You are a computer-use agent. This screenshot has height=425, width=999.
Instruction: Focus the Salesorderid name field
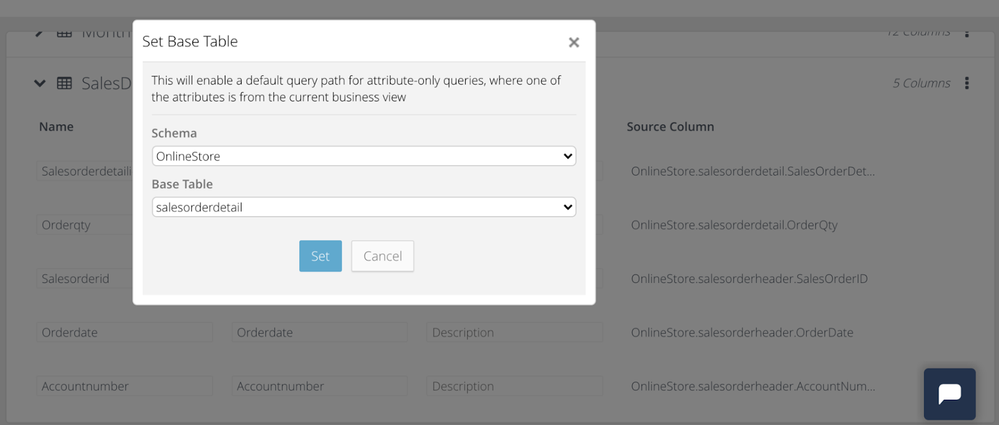tap(86, 279)
